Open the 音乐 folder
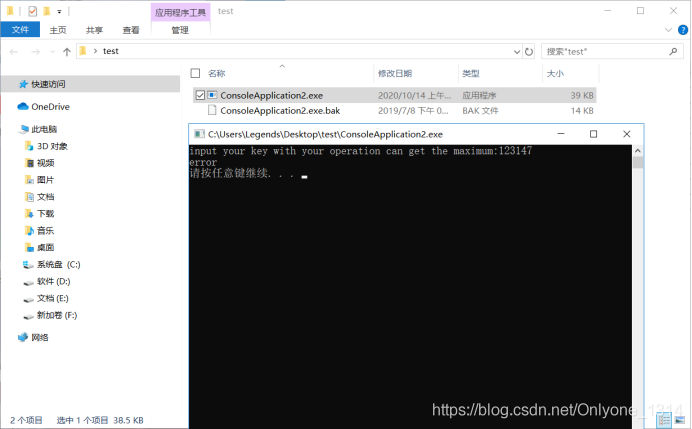 pyautogui.click(x=45, y=230)
